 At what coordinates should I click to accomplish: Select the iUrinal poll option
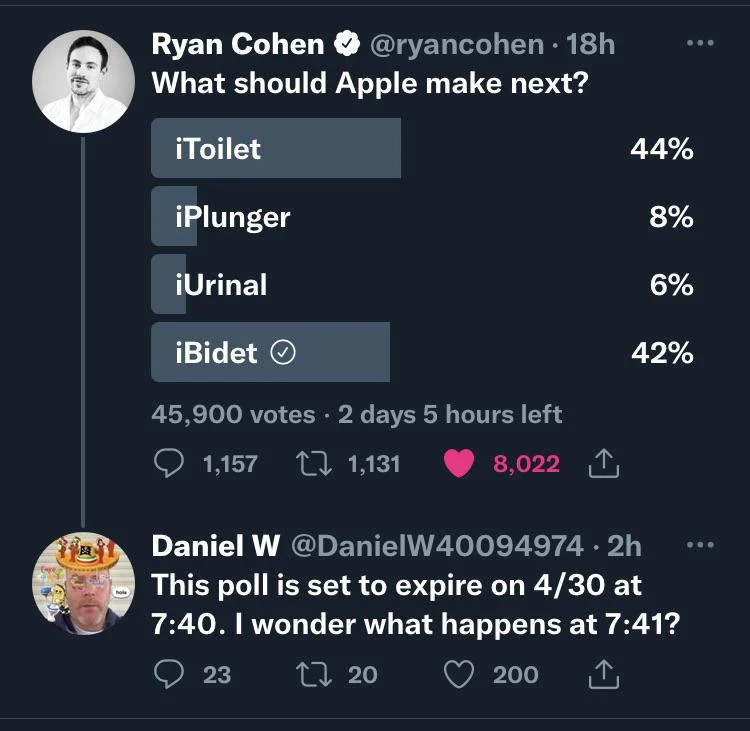click(x=221, y=285)
